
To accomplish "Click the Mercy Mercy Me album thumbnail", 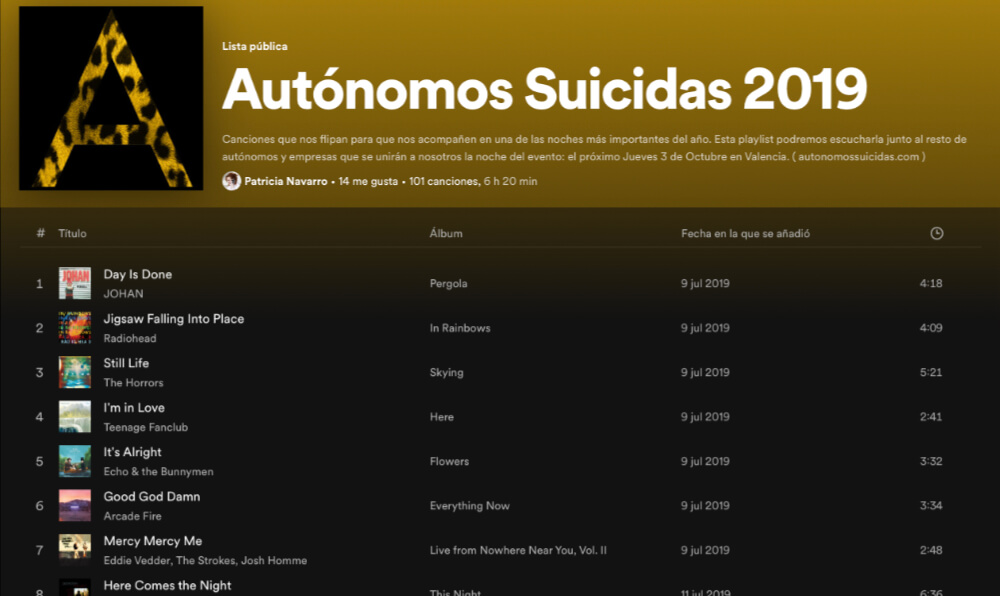I will tap(75, 550).
